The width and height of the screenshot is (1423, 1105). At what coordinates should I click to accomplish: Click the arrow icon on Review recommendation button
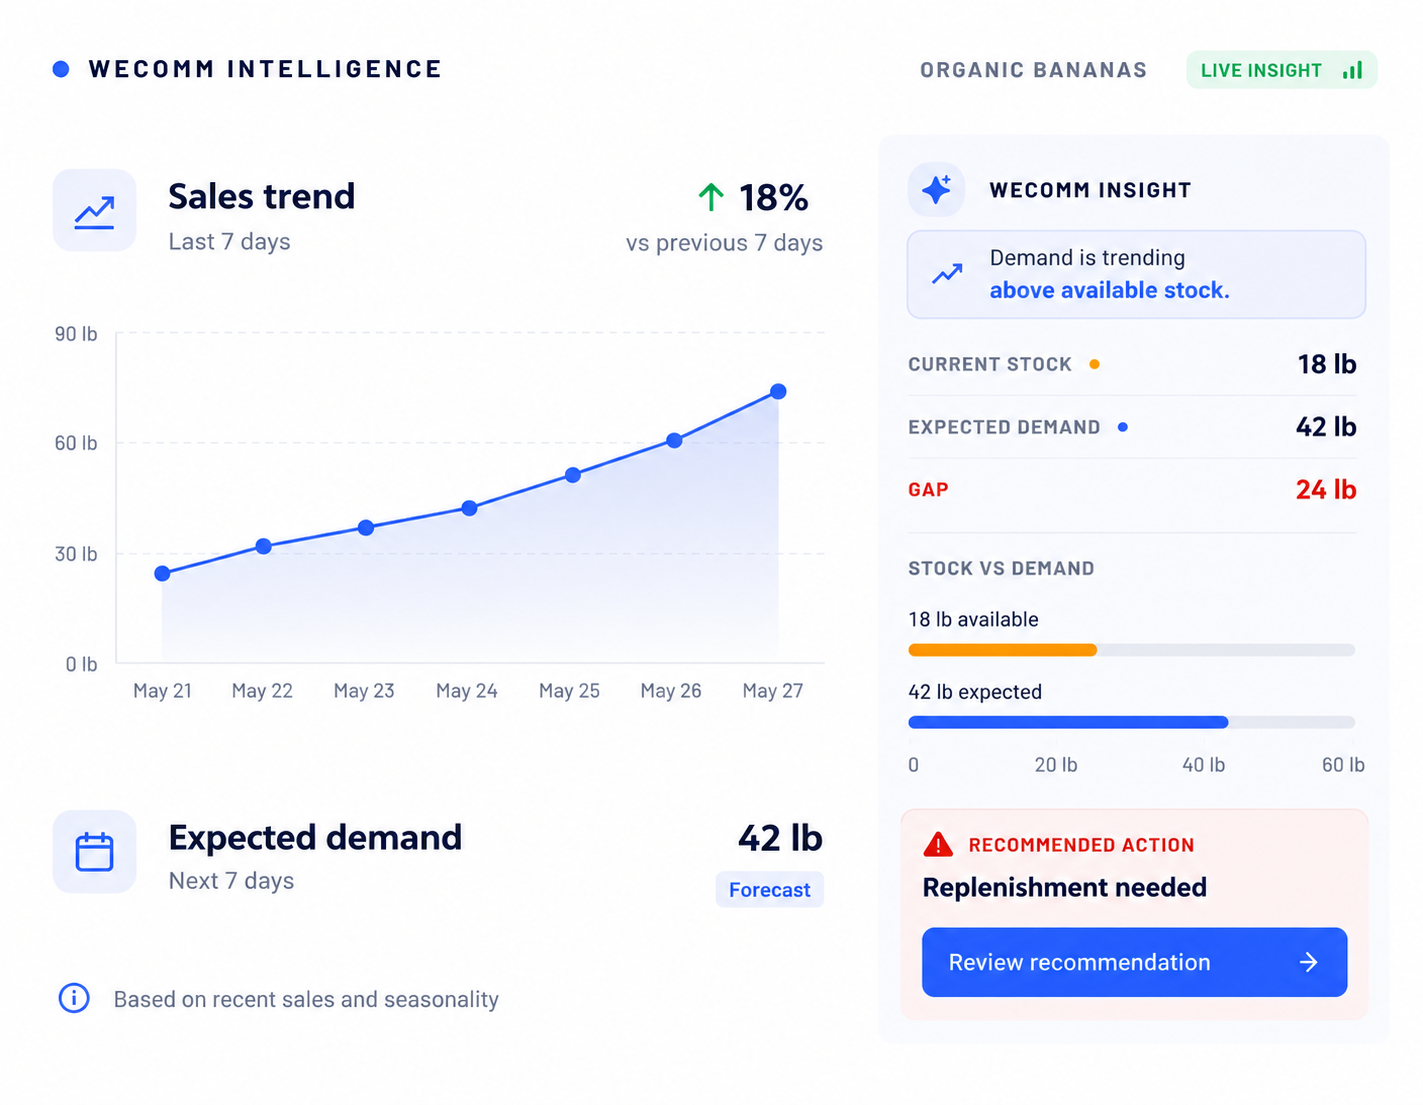1308,962
